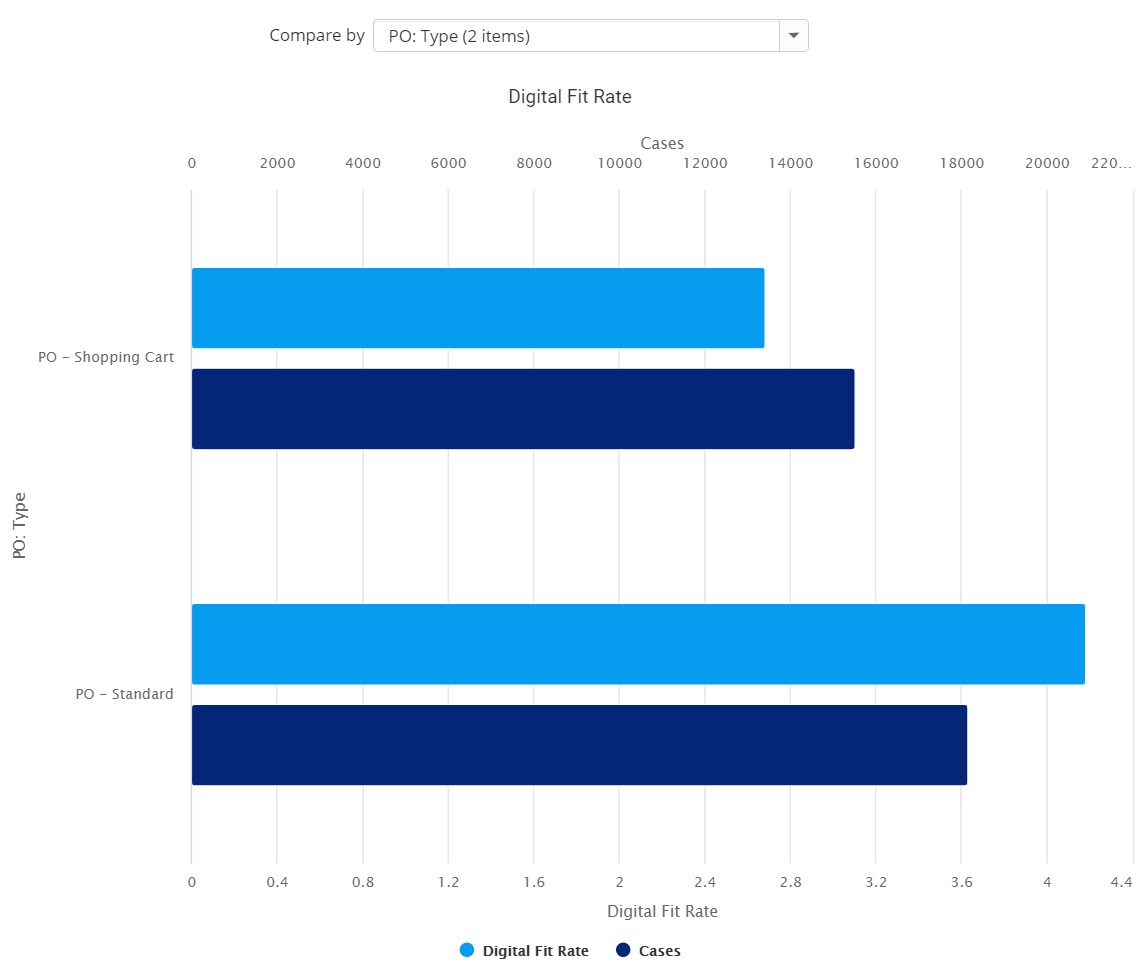The image size is (1140, 977).
Task: Click the '0.4' tick on bottom axis
Action: 277,882
